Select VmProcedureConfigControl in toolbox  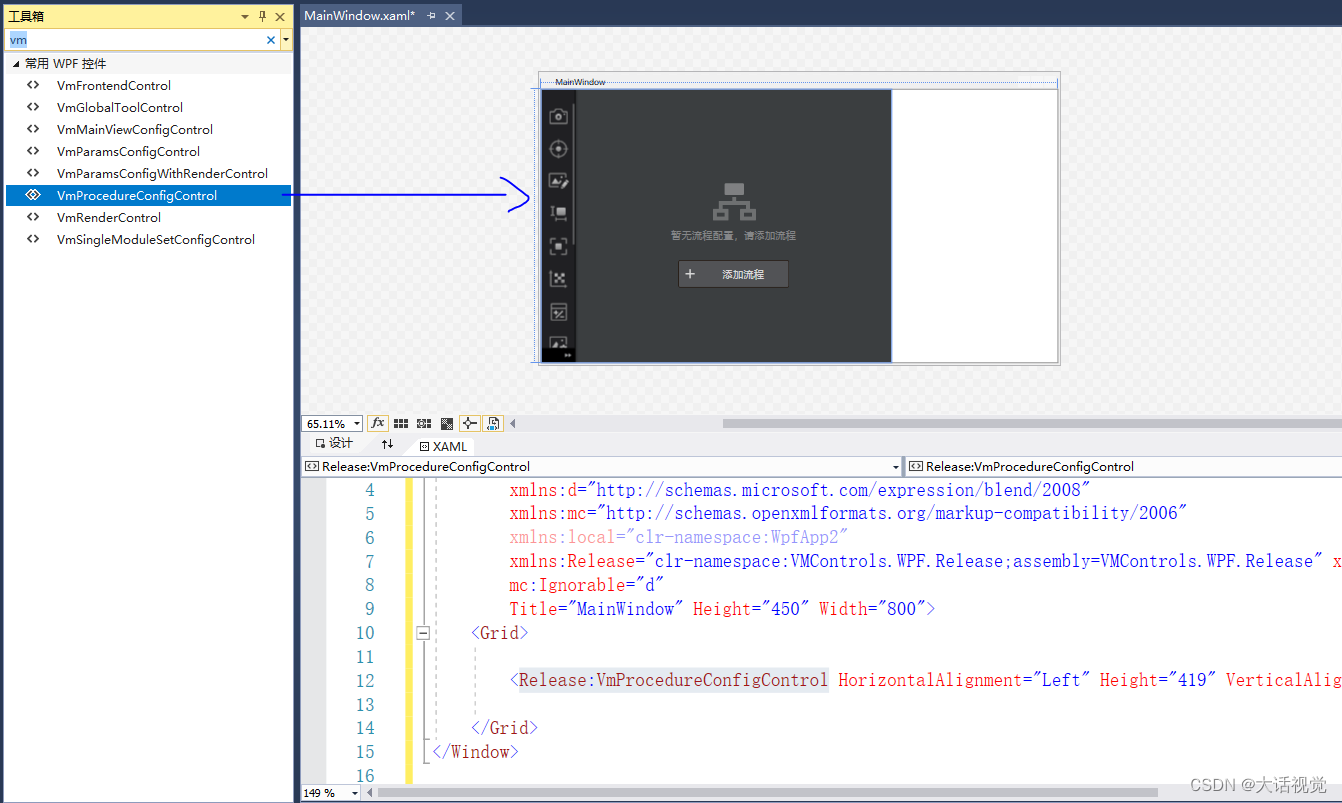(x=148, y=195)
